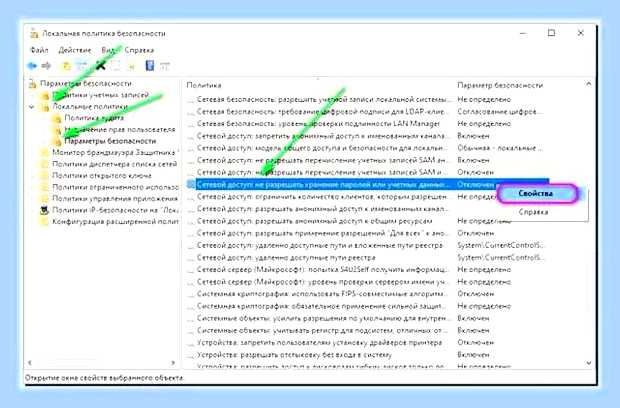Click the forward arrow toolbar icon
The width and height of the screenshot is (620, 408).
tap(46, 66)
